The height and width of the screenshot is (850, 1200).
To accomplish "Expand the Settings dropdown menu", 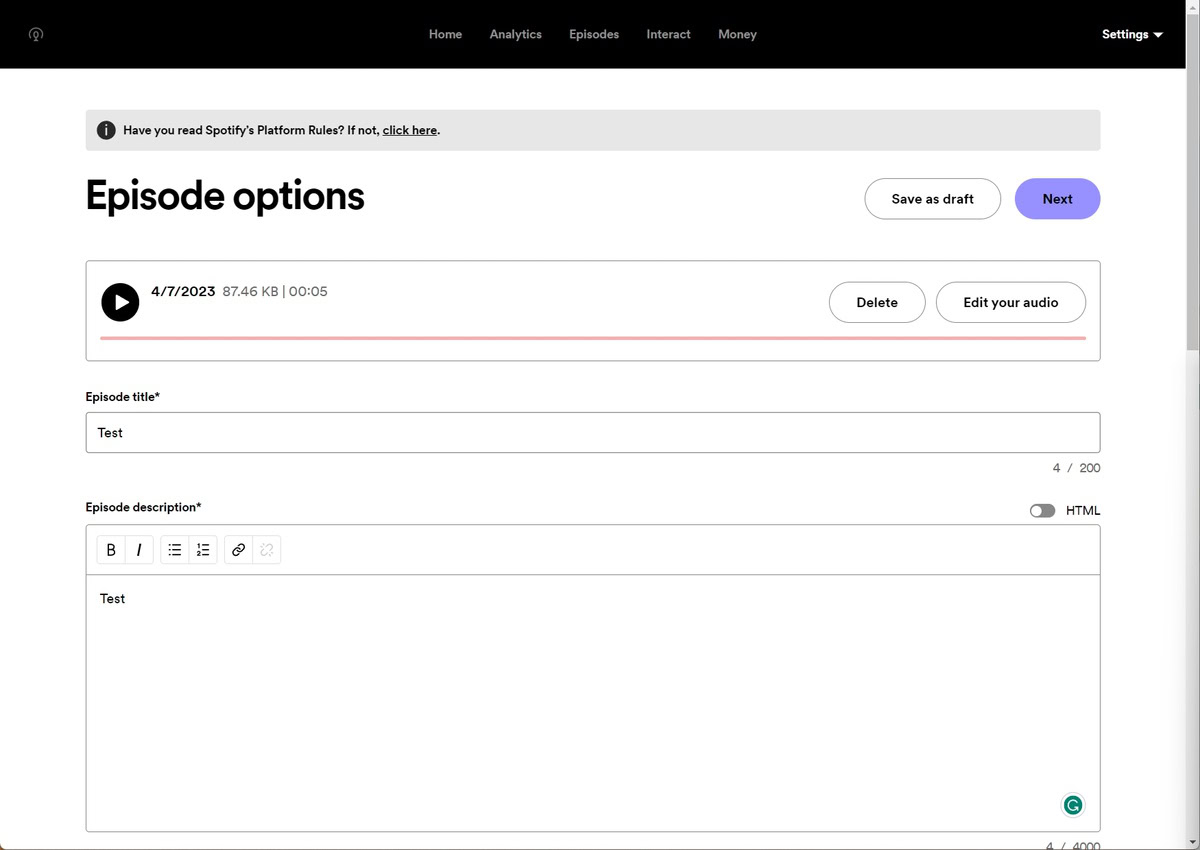I will coord(1132,34).
